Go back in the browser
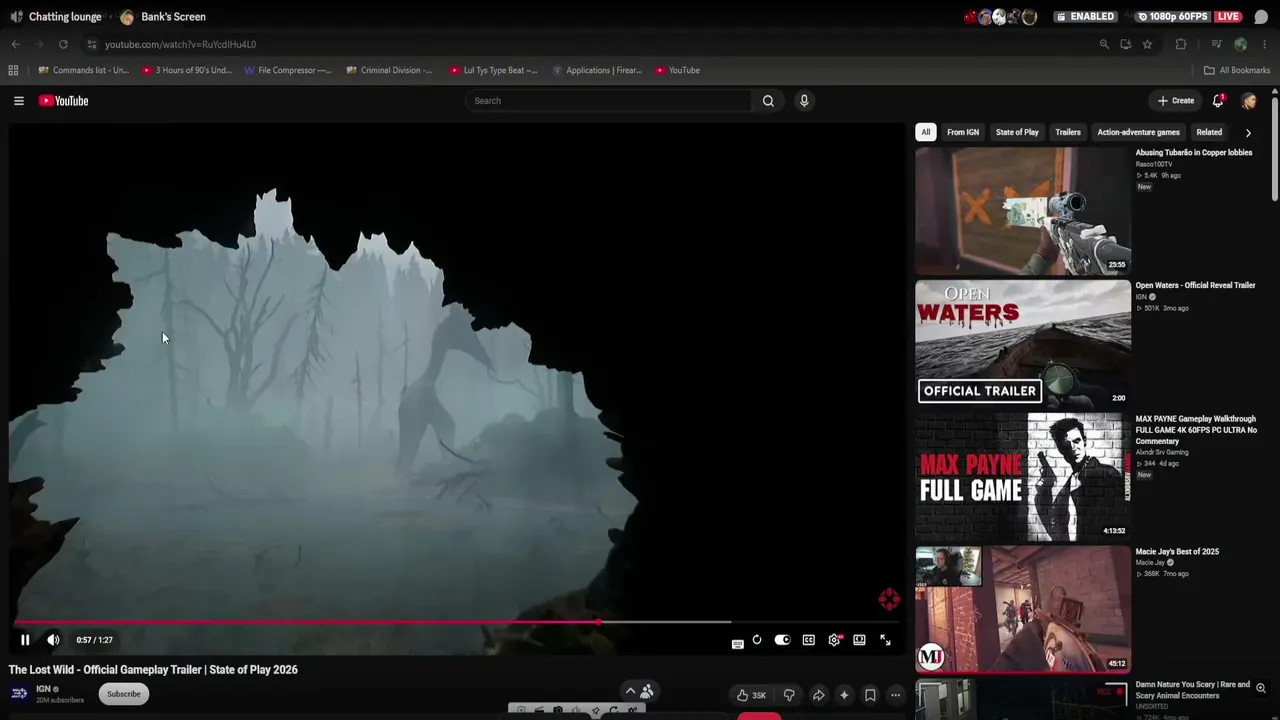The width and height of the screenshot is (1280, 720). [x=15, y=44]
